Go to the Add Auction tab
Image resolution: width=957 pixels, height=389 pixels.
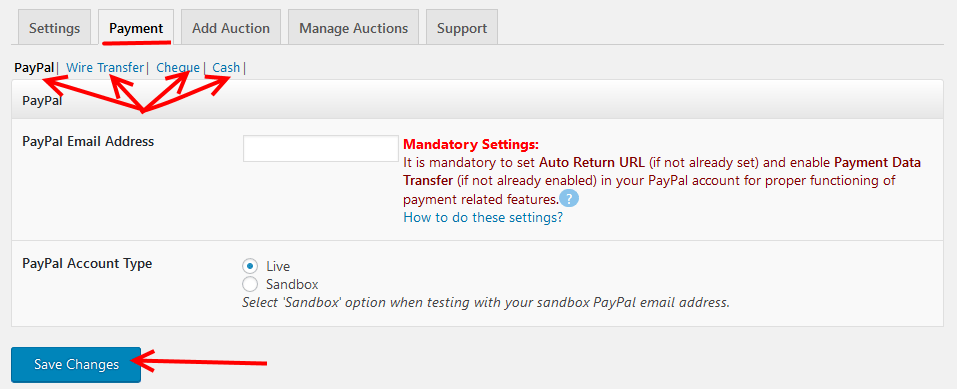pyautogui.click(x=231, y=28)
